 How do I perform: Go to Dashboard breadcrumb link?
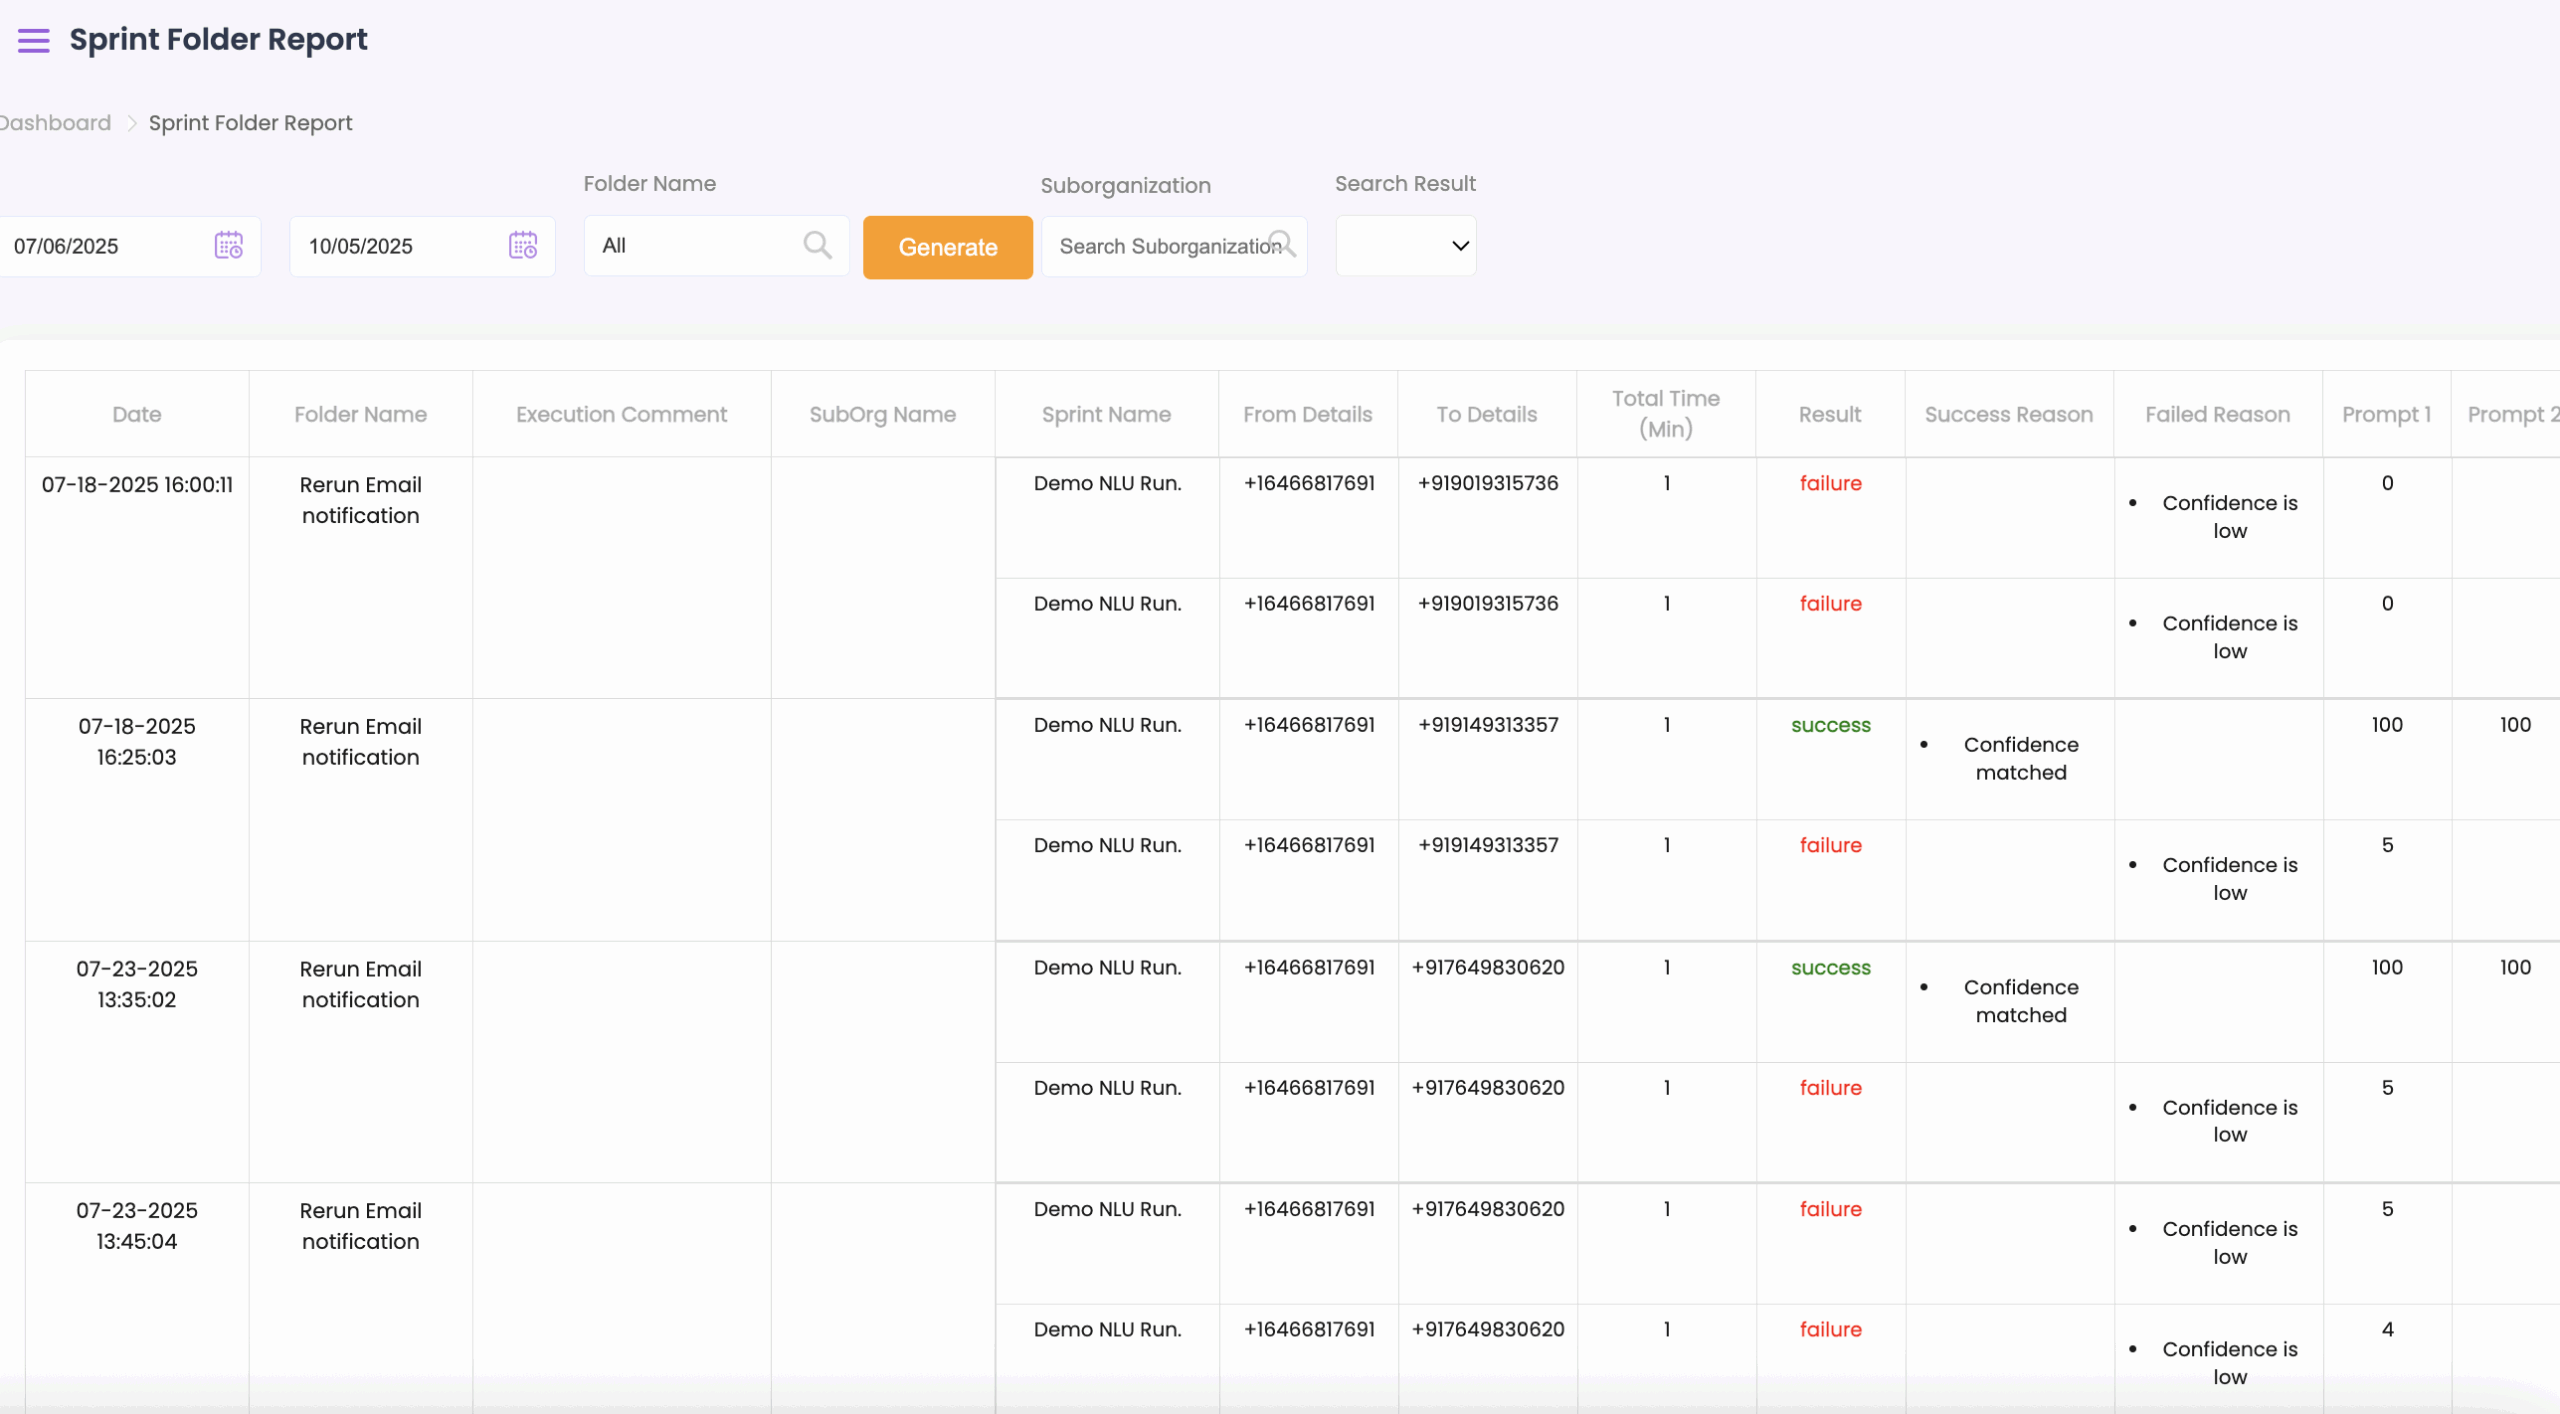pyautogui.click(x=57, y=123)
